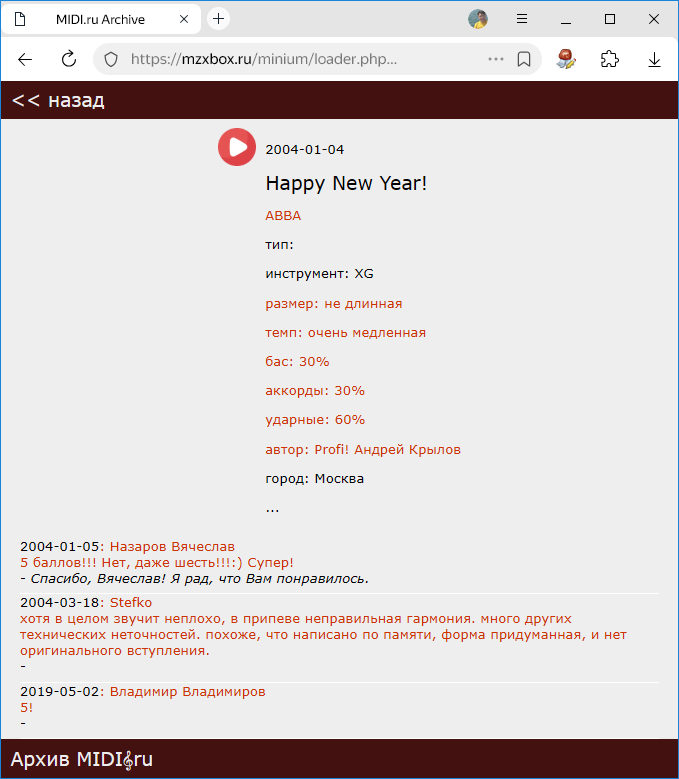
Task: Click the 'аккорды: 30%' link
Action: (315, 391)
